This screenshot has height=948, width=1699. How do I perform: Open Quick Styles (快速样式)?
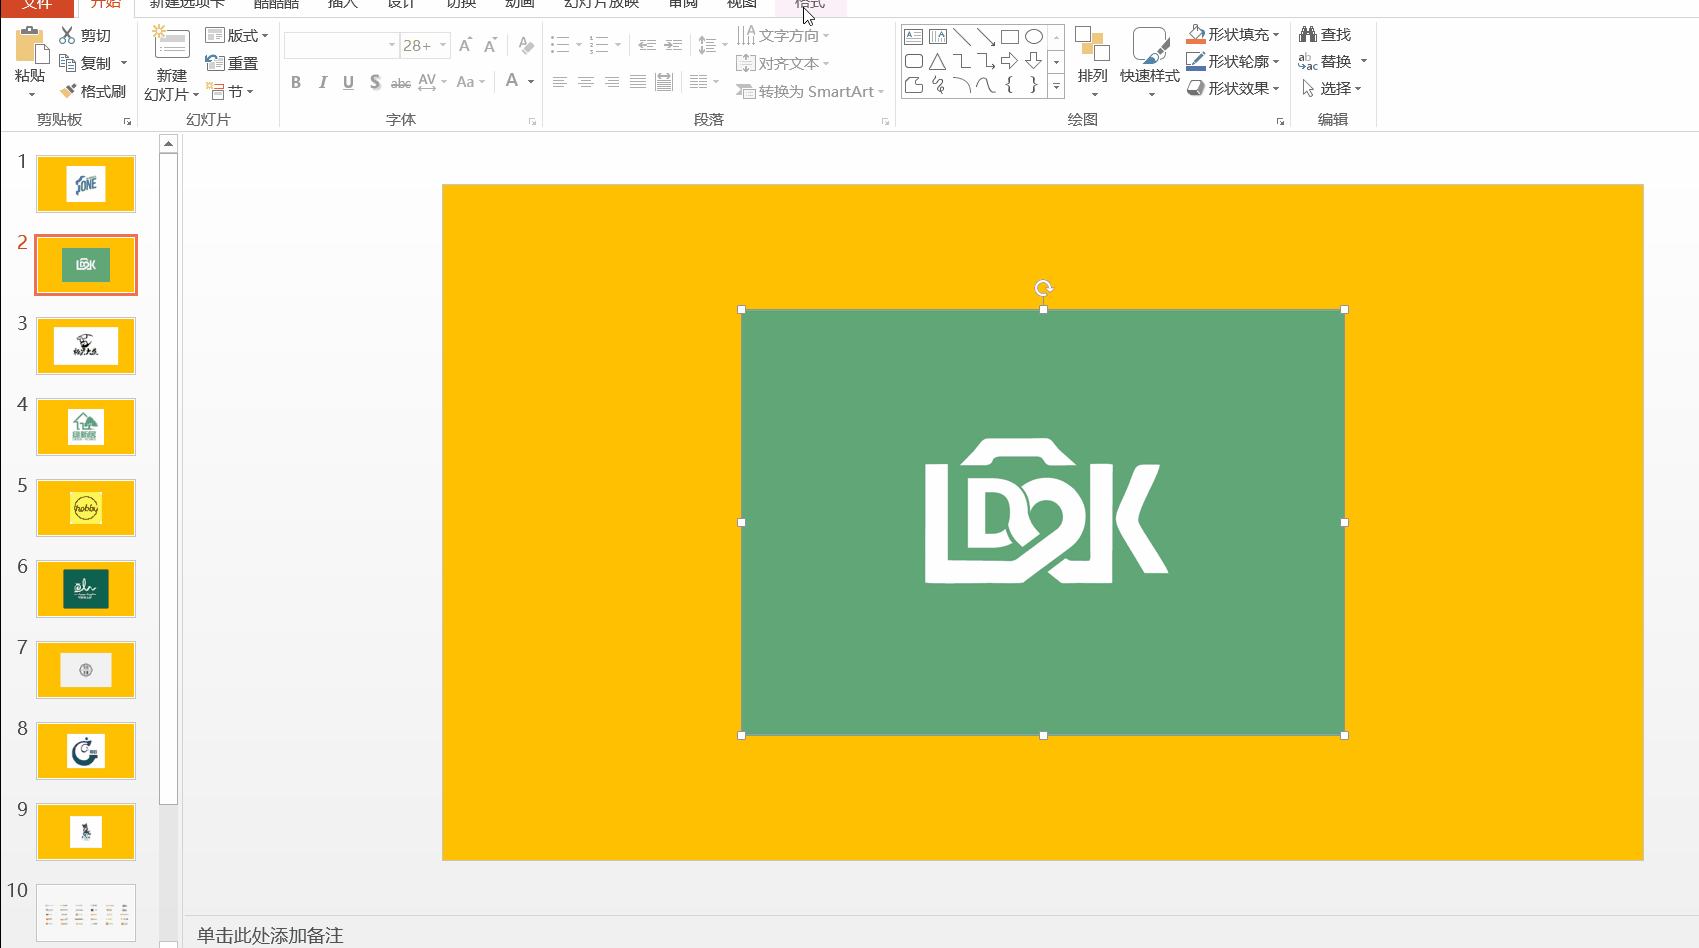click(x=1150, y=62)
